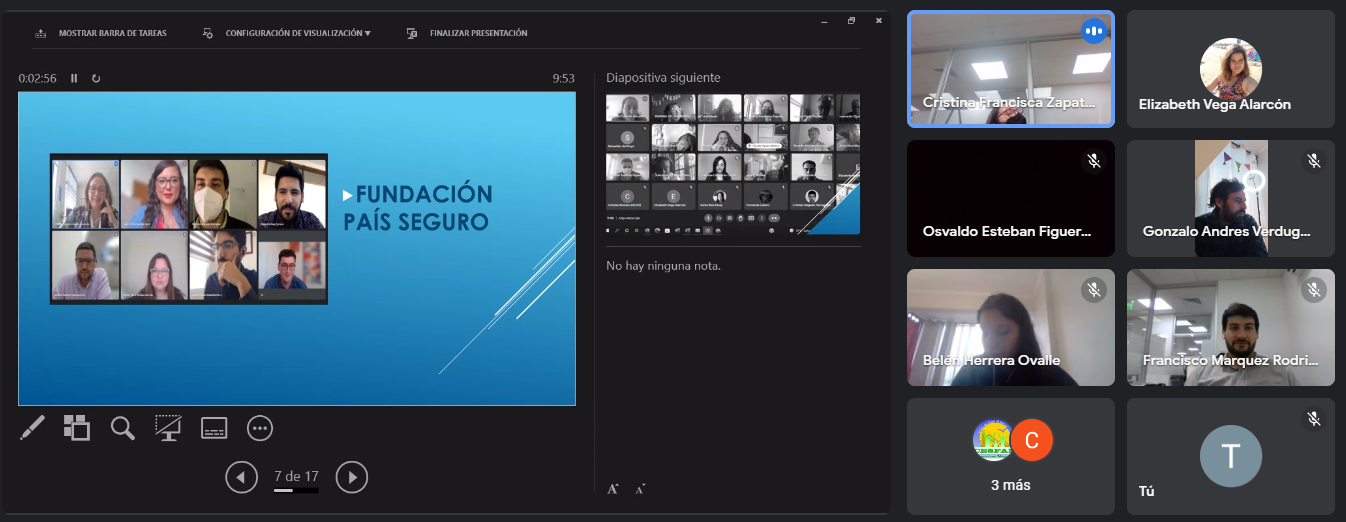The width and height of the screenshot is (1346, 522).
Task: Show all slides grid view
Action: click(x=77, y=428)
